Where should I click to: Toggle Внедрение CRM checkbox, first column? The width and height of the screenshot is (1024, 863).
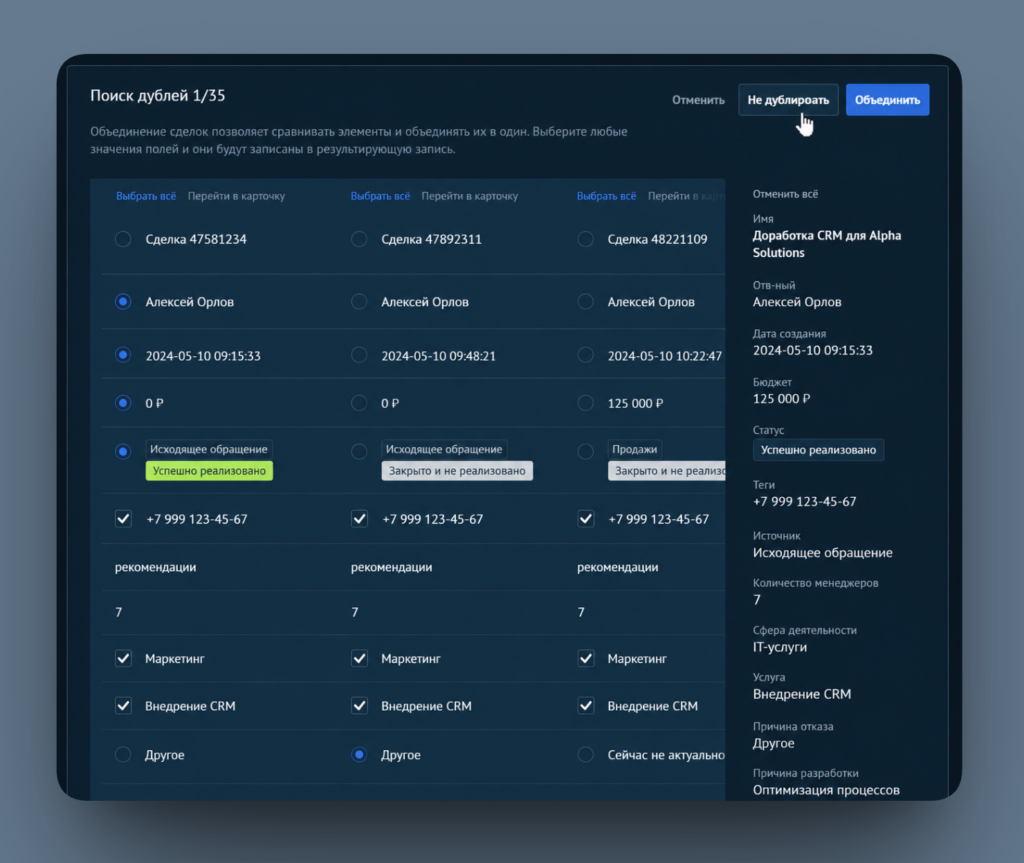123,706
